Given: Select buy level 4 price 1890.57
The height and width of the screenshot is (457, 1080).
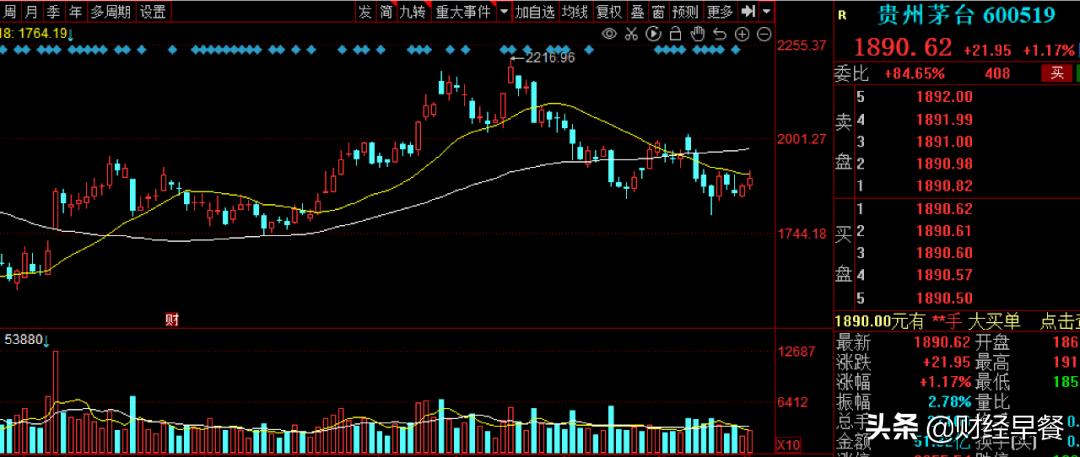Looking at the screenshot, I should coord(944,275).
